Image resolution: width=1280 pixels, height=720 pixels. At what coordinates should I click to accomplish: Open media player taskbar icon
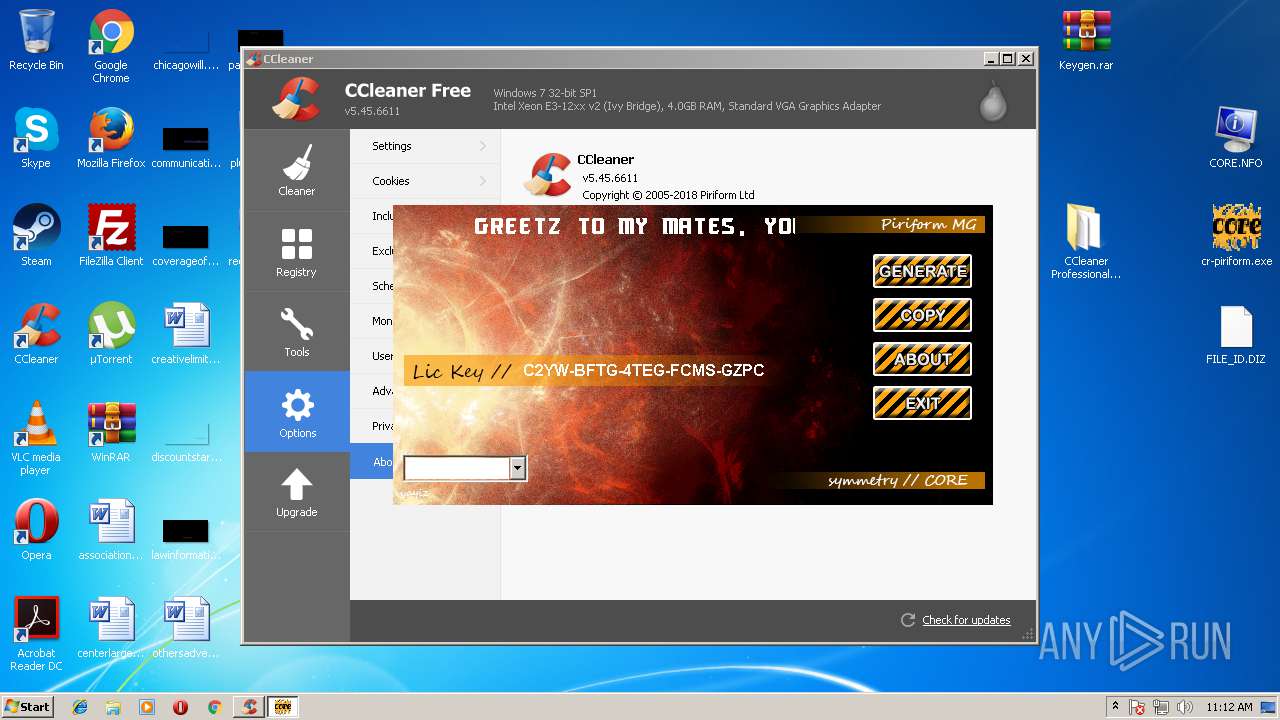[x=147, y=706]
